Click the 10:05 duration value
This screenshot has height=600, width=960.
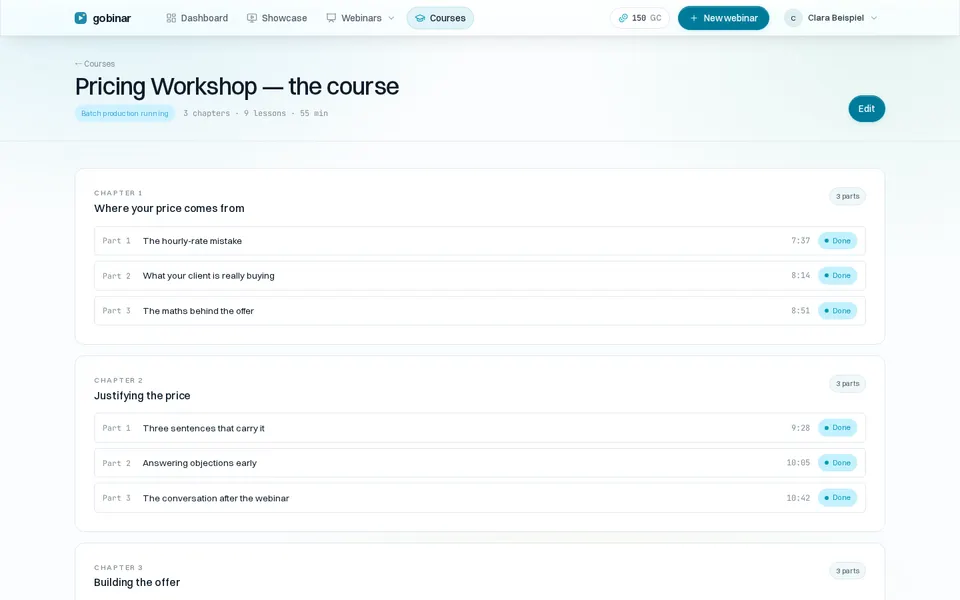coord(798,463)
